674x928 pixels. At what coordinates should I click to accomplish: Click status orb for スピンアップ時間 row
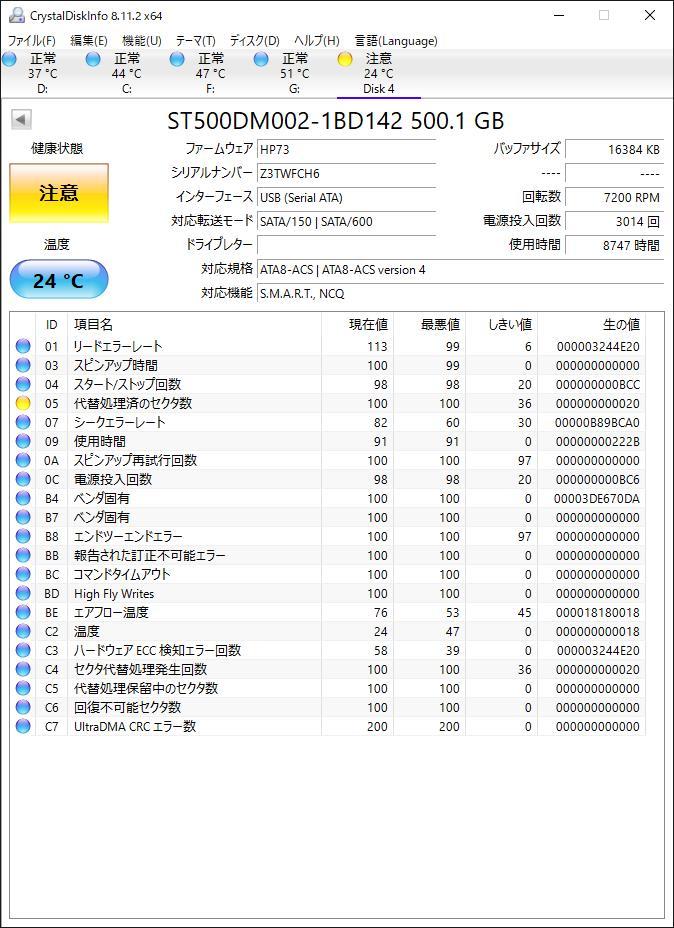pyautogui.click(x=23, y=365)
